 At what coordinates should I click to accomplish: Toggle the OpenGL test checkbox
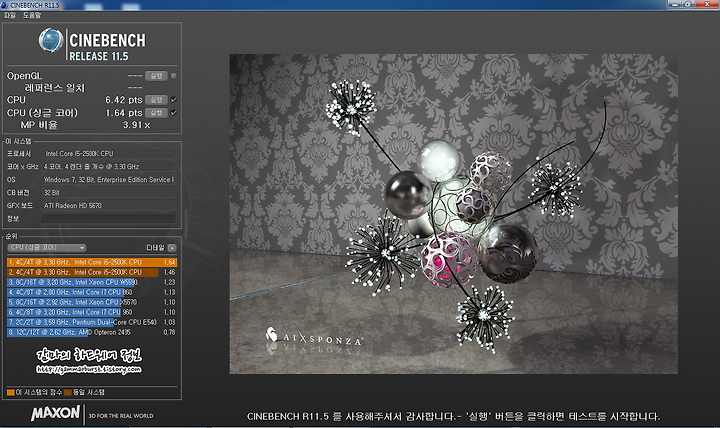(x=174, y=76)
